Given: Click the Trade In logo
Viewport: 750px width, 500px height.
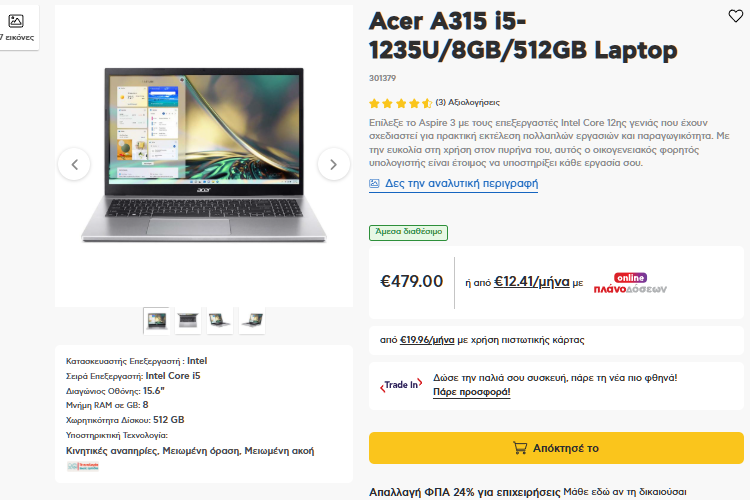Looking at the screenshot, I should (x=401, y=385).
